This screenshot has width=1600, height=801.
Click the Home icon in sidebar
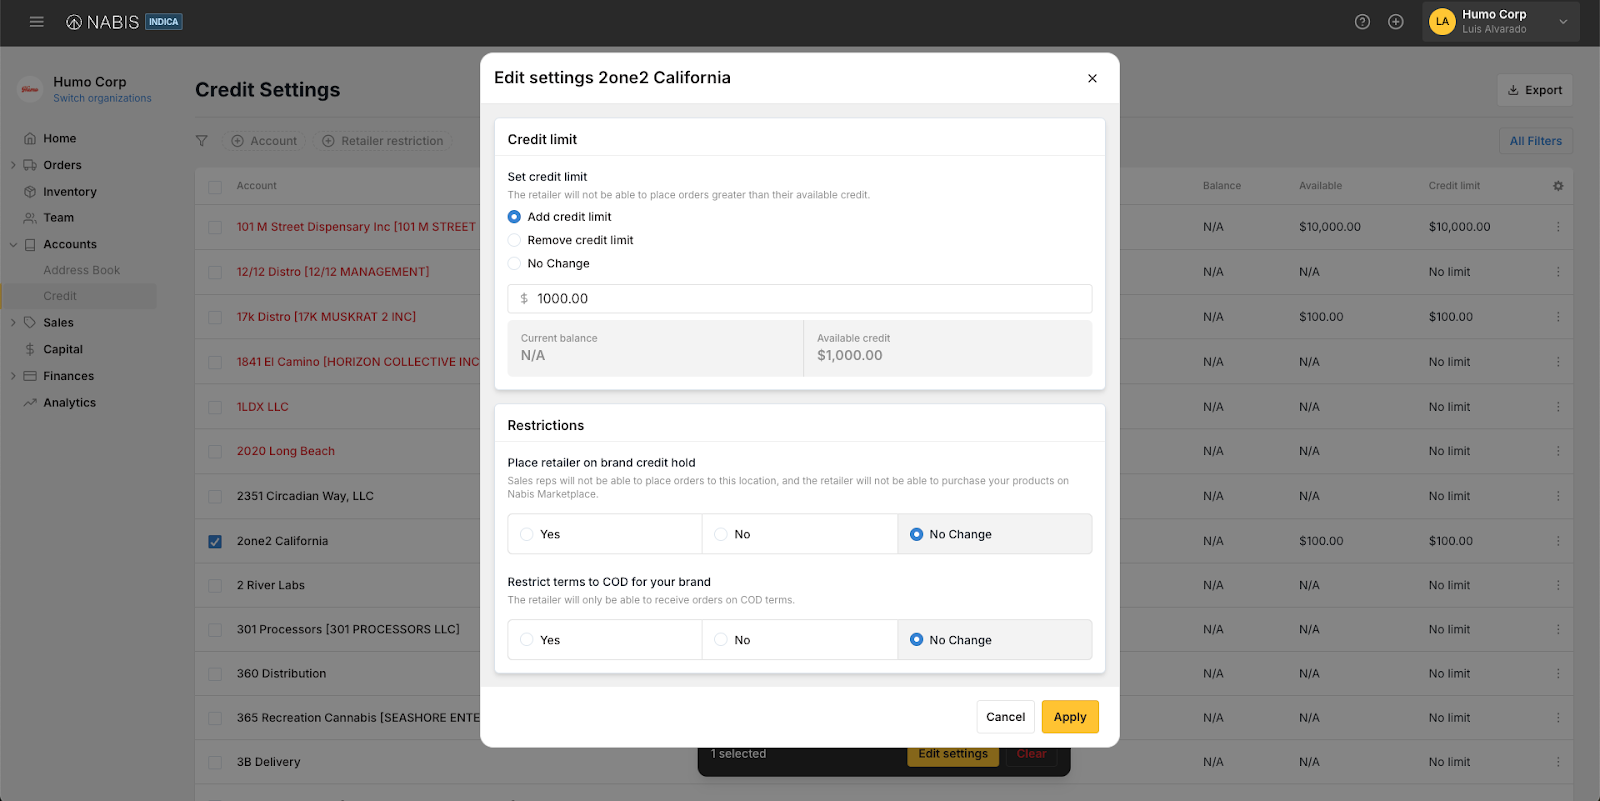point(30,139)
